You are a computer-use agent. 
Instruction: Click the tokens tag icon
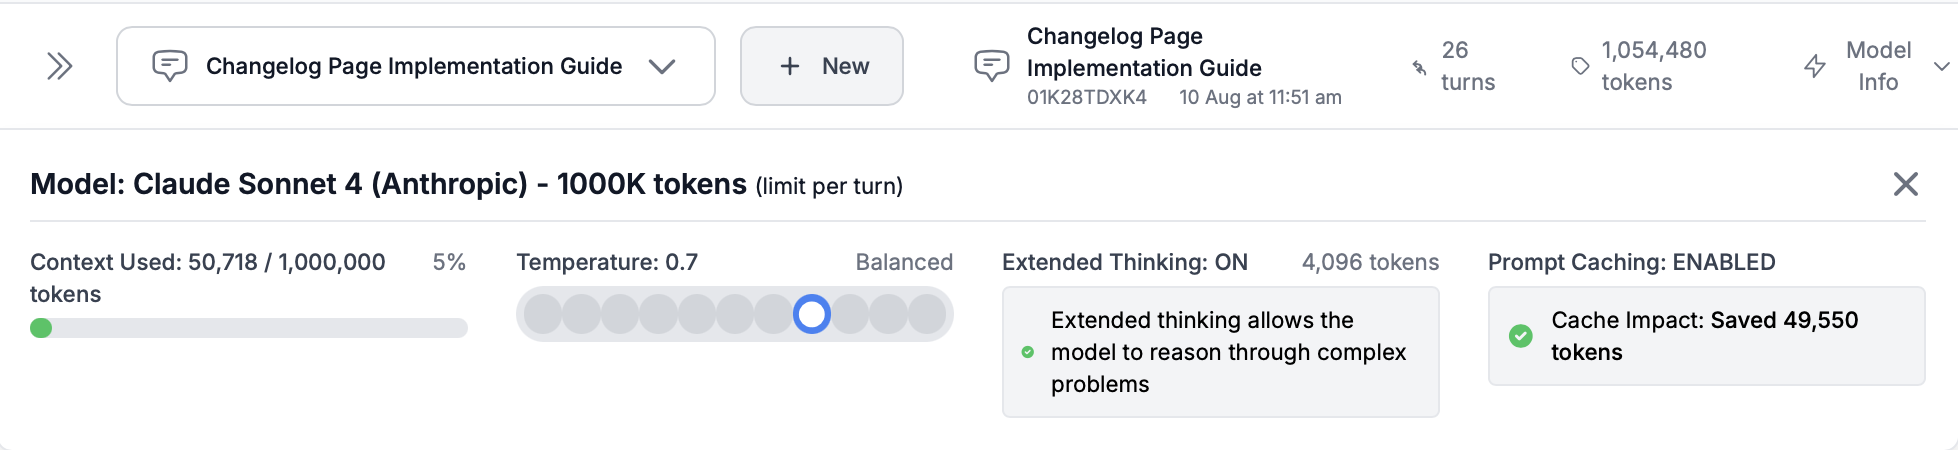pyautogui.click(x=1580, y=66)
